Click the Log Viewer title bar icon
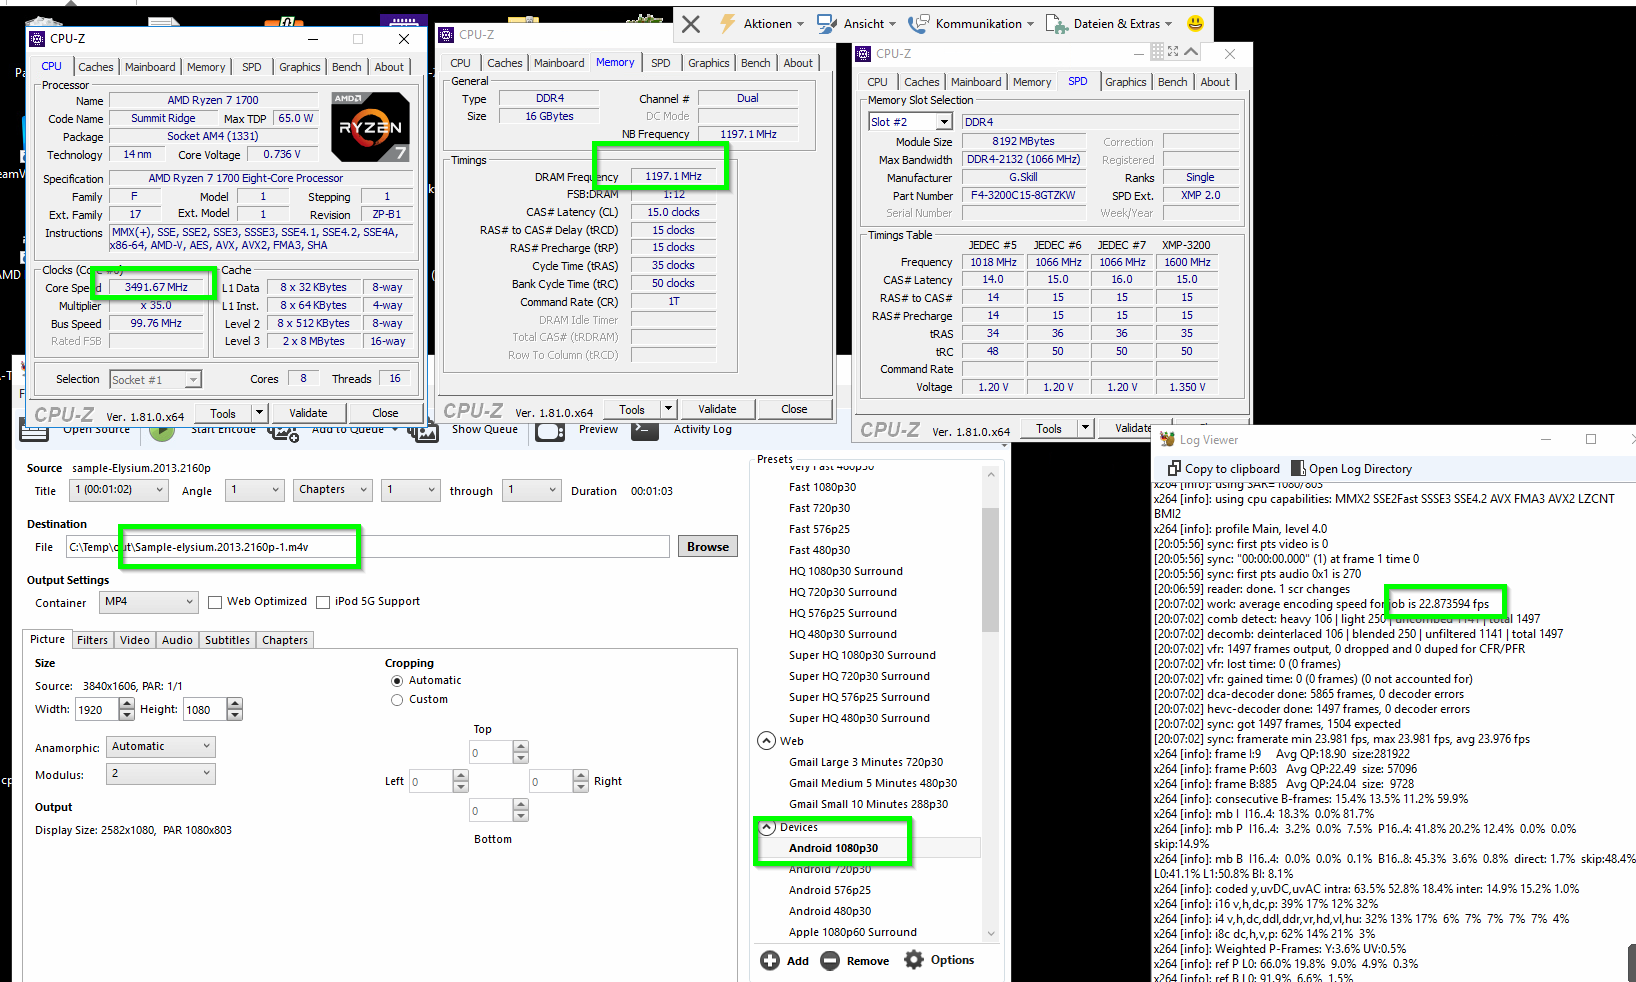Image resolution: width=1636 pixels, height=982 pixels. click(1167, 439)
